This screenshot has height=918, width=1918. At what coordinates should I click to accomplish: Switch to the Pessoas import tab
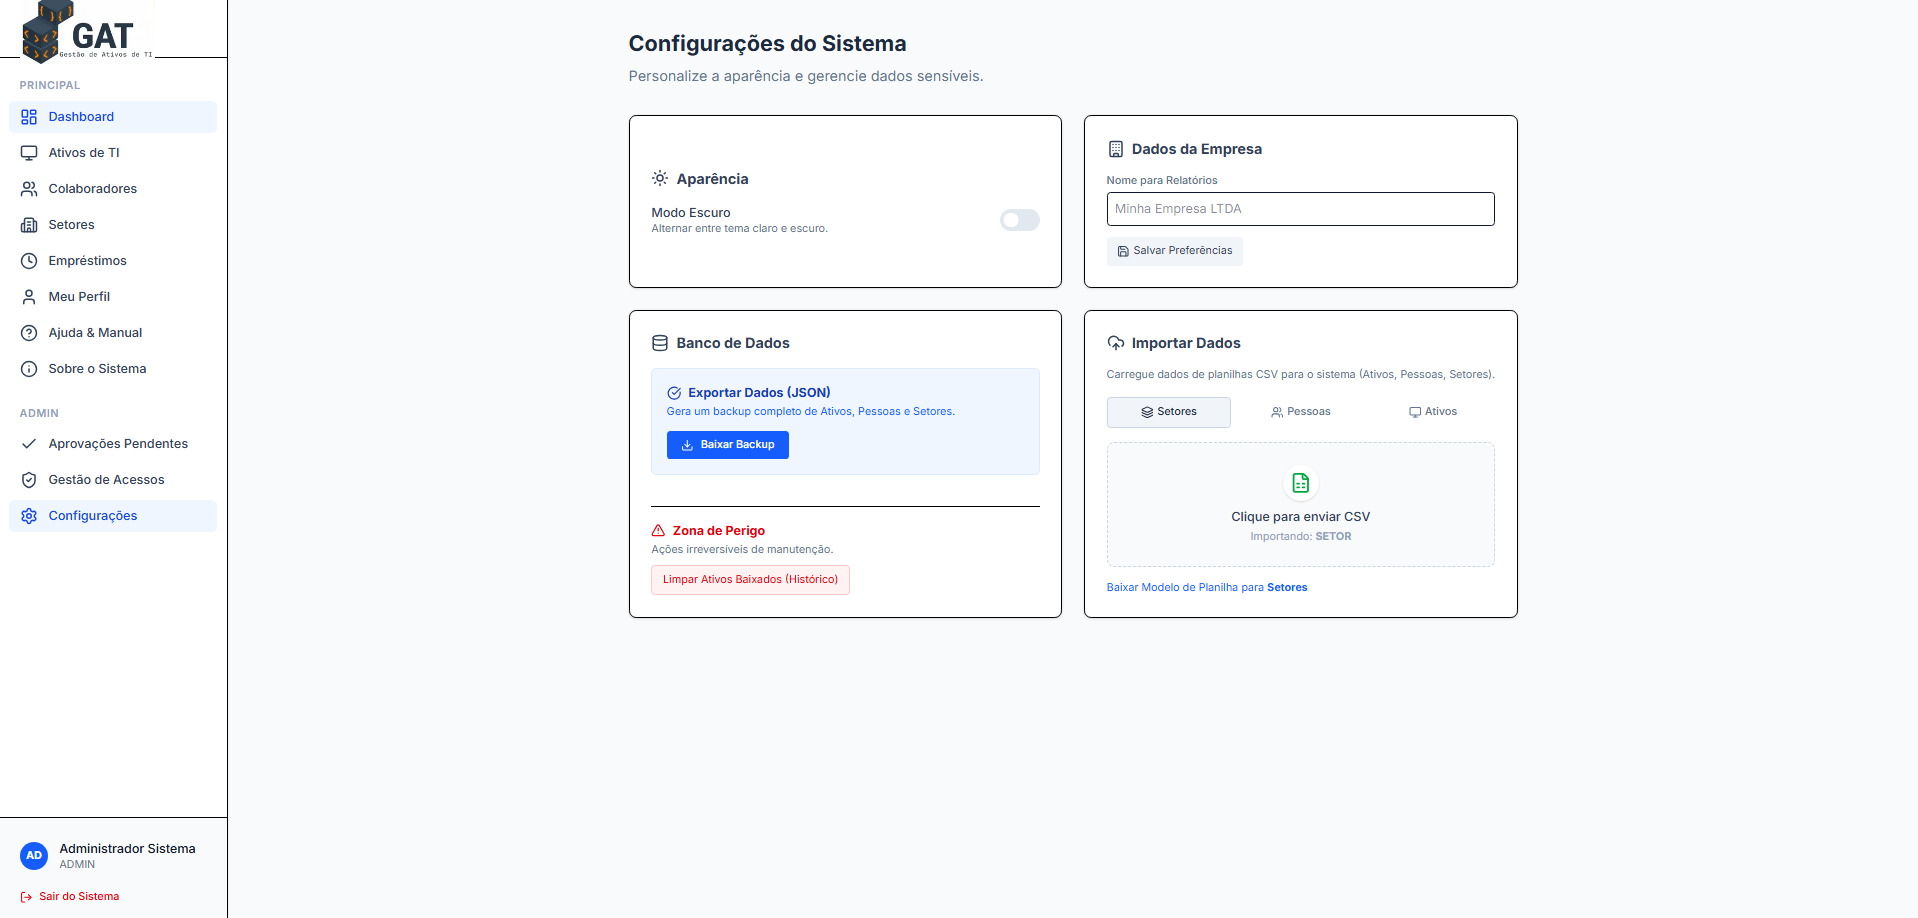click(x=1300, y=412)
